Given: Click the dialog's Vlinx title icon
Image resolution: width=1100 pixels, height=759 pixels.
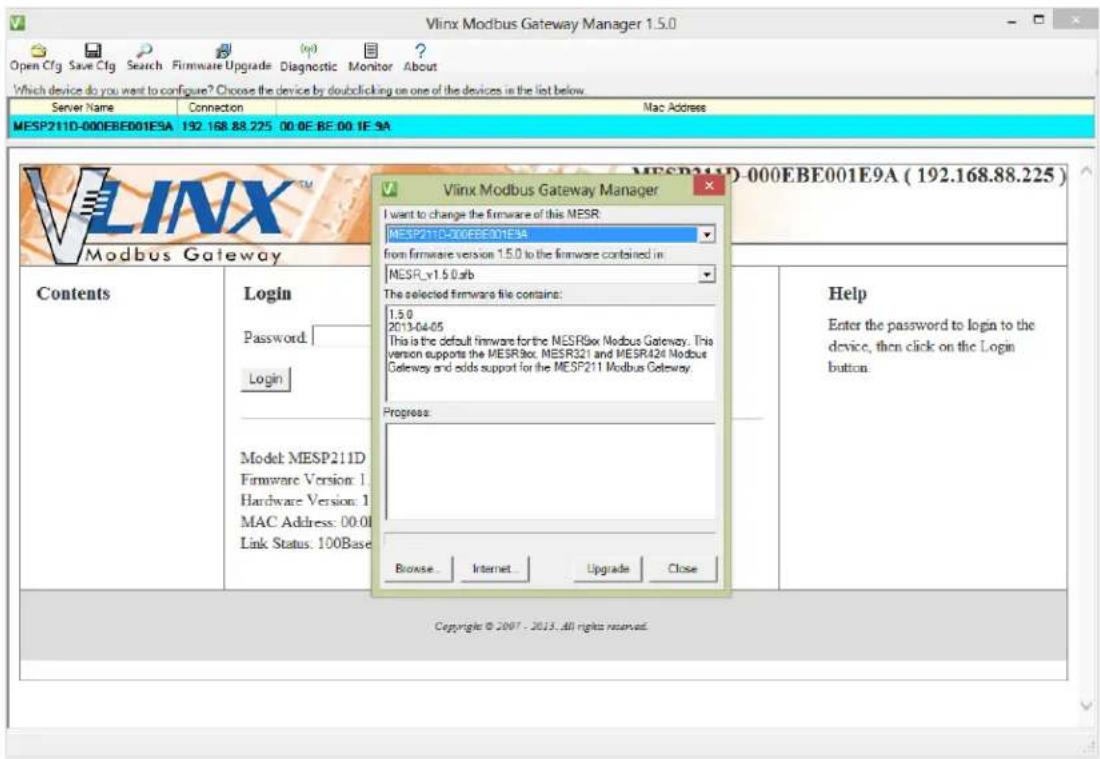Looking at the screenshot, I should (x=390, y=189).
